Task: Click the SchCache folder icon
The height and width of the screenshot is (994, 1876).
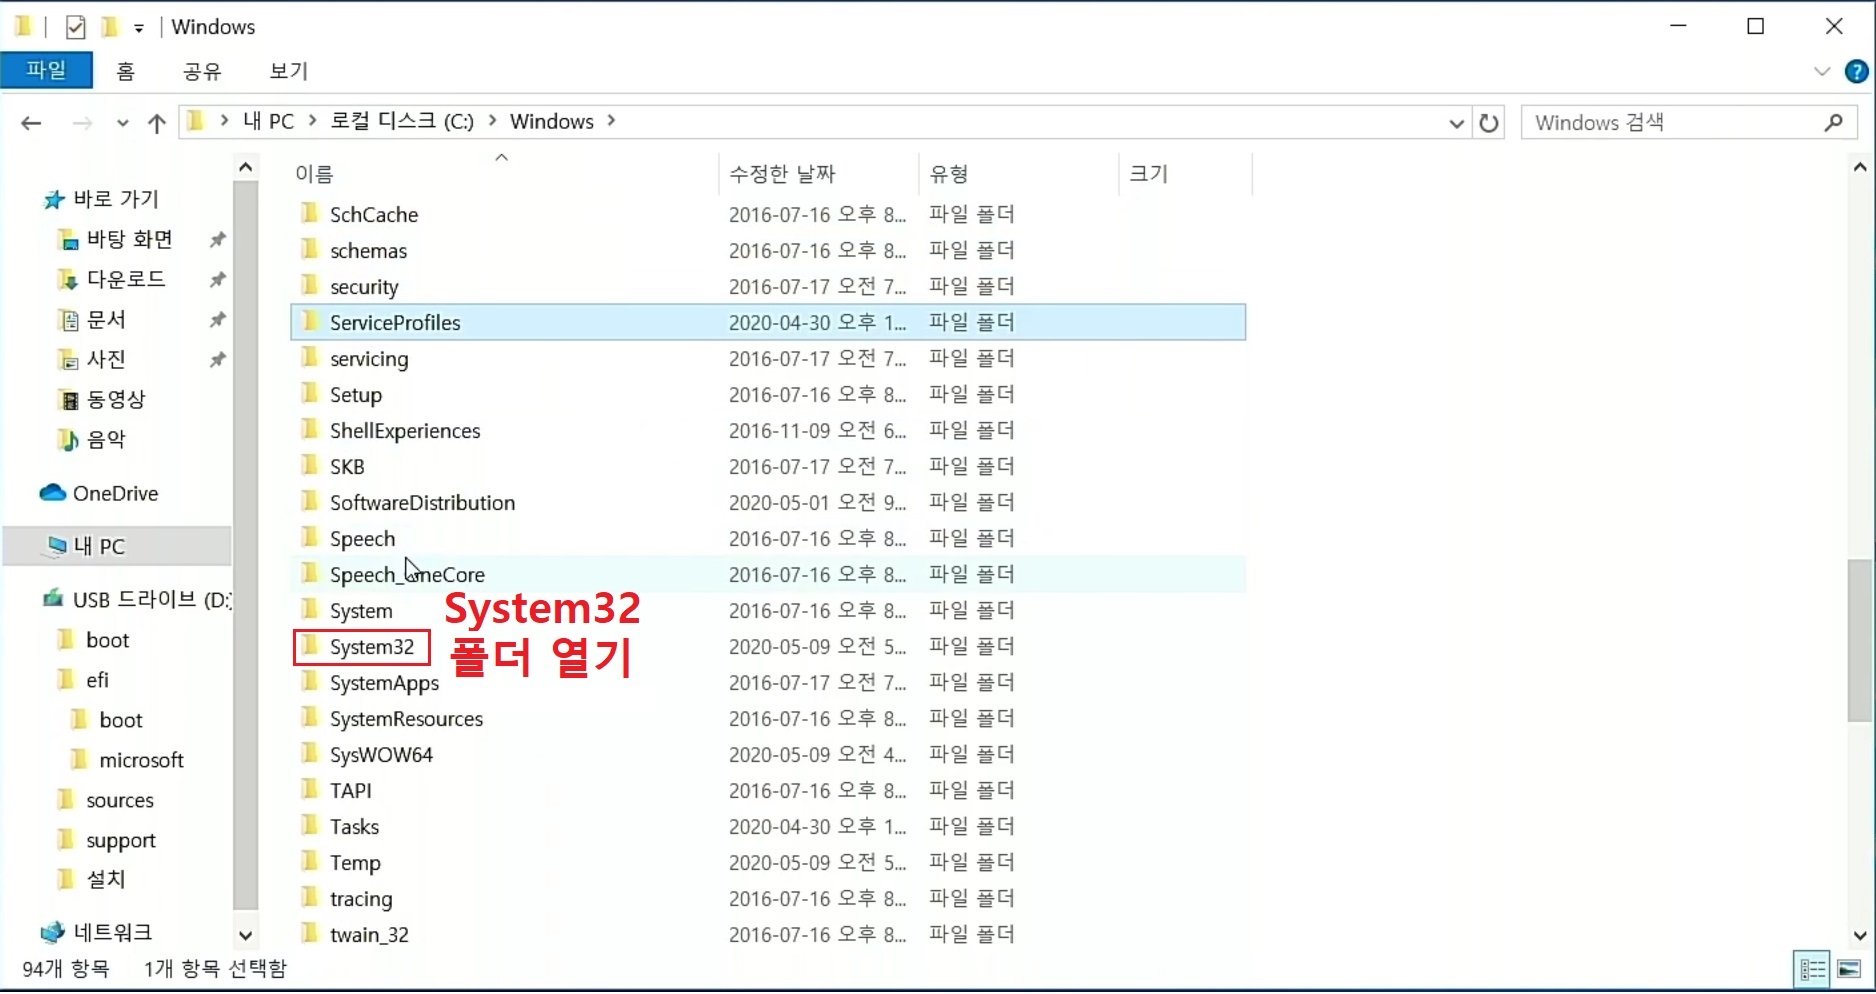Action: [x=310, y=214]
